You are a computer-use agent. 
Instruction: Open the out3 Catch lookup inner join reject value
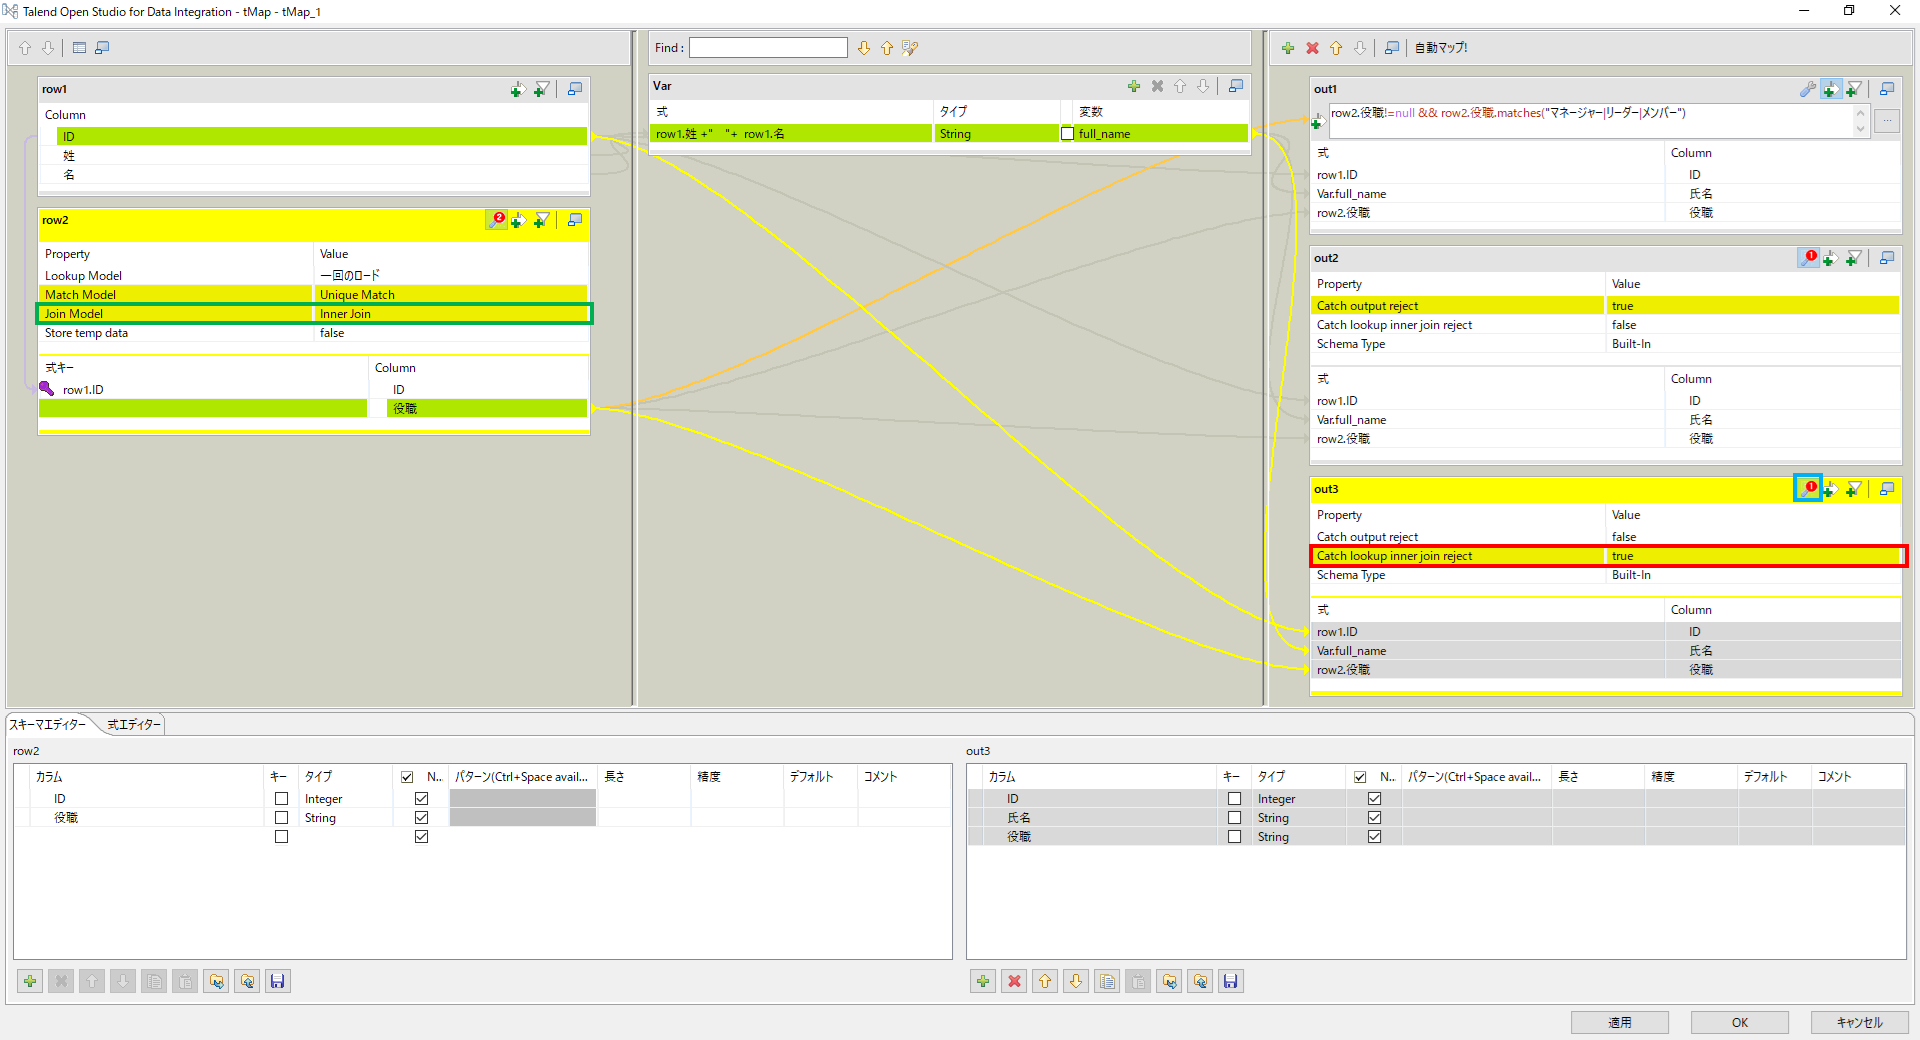click(1752, 556)
